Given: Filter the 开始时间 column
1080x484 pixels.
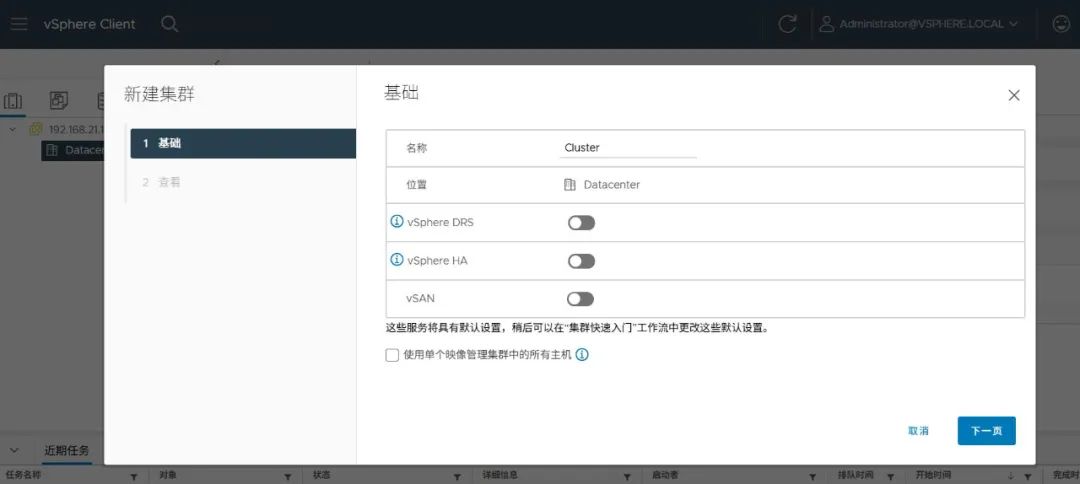Looking at the screenshot, I should 1028,476.
